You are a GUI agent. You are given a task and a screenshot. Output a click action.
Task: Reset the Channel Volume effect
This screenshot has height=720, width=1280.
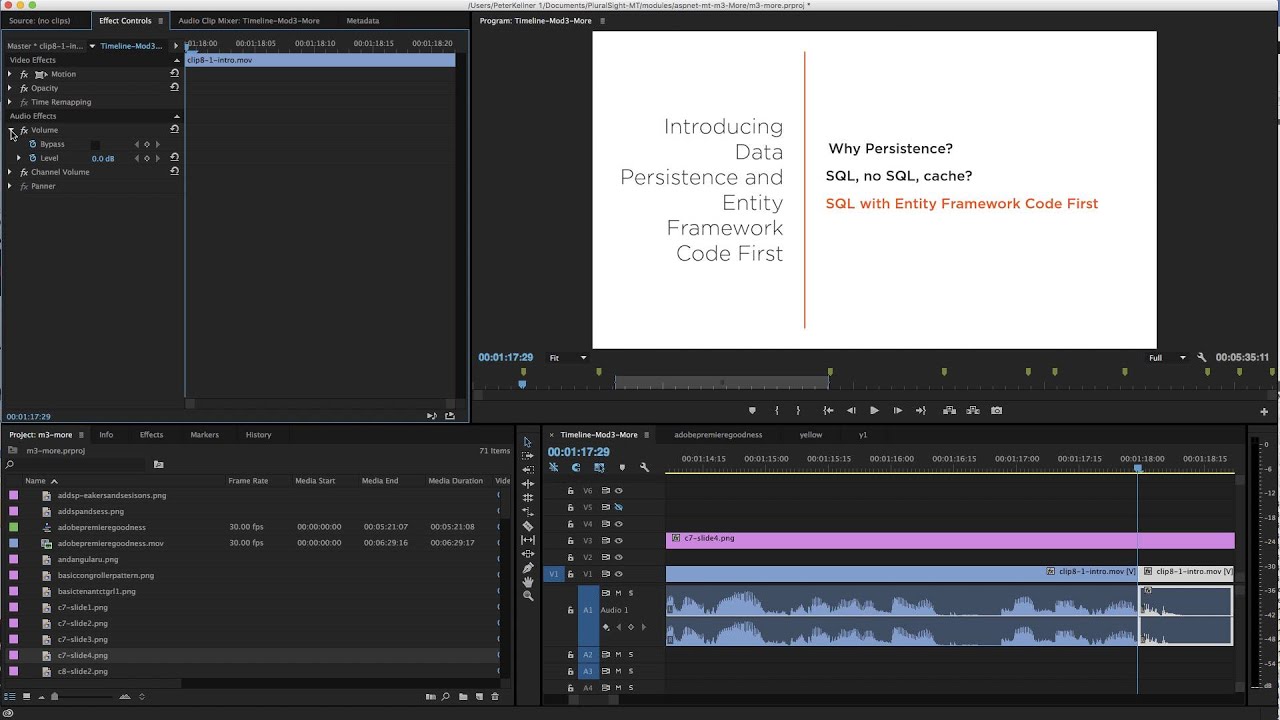pyautogui.click(x=174, y=171)
